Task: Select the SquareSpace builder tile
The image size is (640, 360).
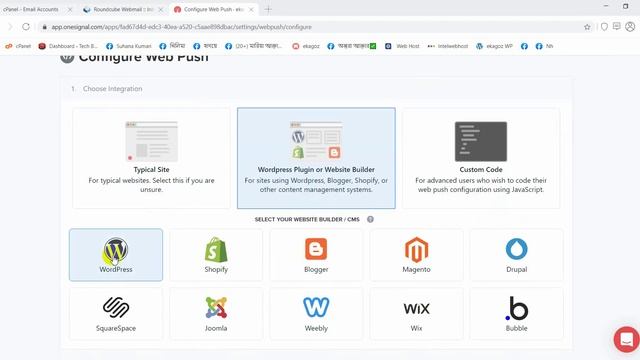Action: (x=116, y=313)
